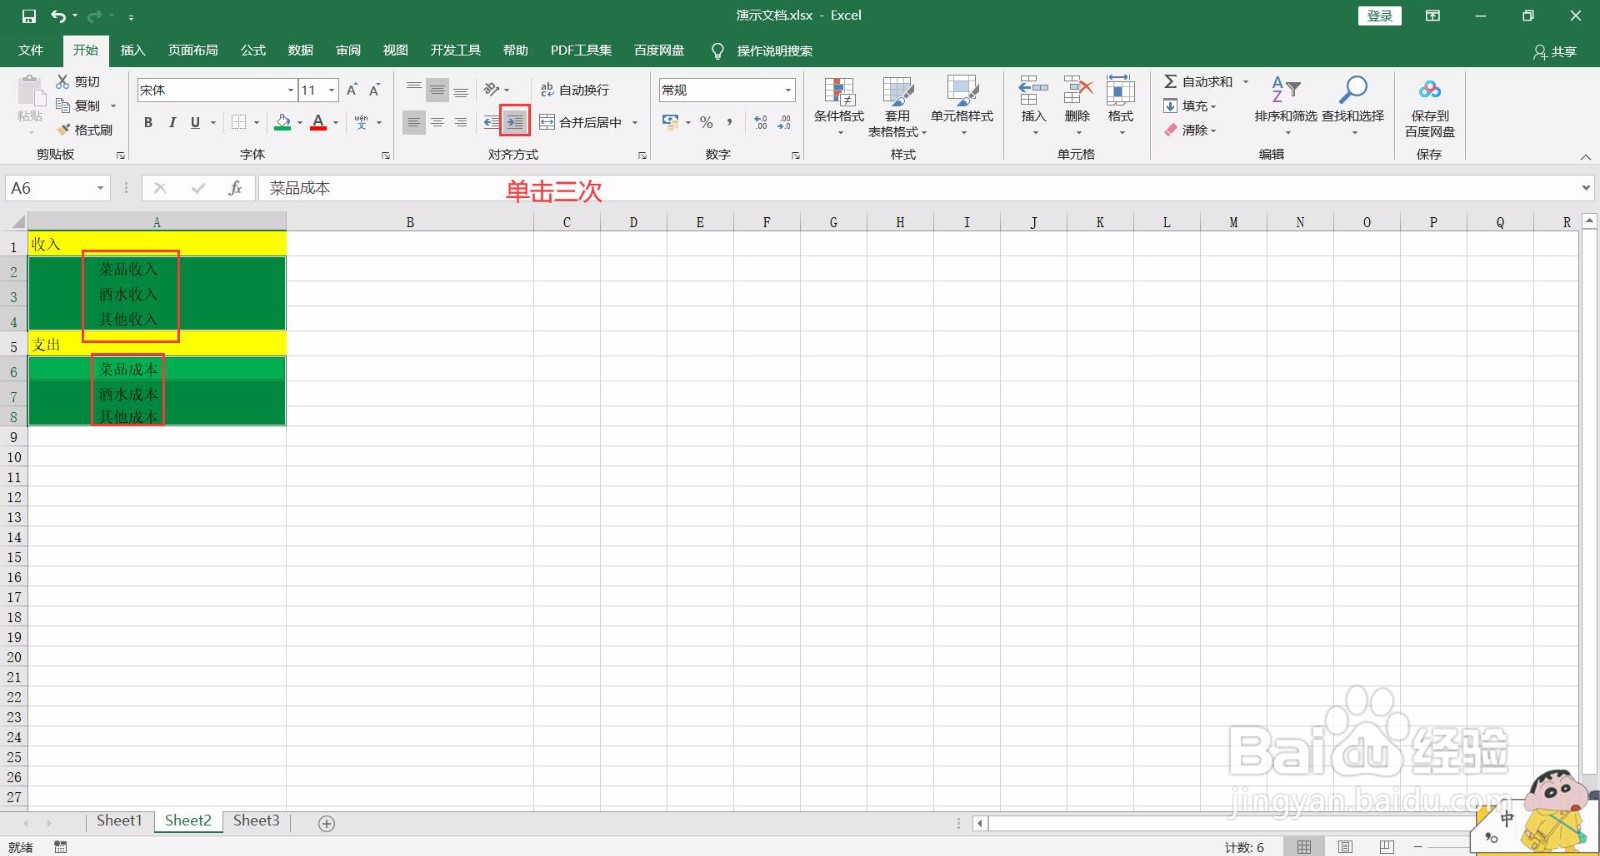Click the Save icon in quick access toolbar
Viewport: 1600px width, 856px height.
29,16
